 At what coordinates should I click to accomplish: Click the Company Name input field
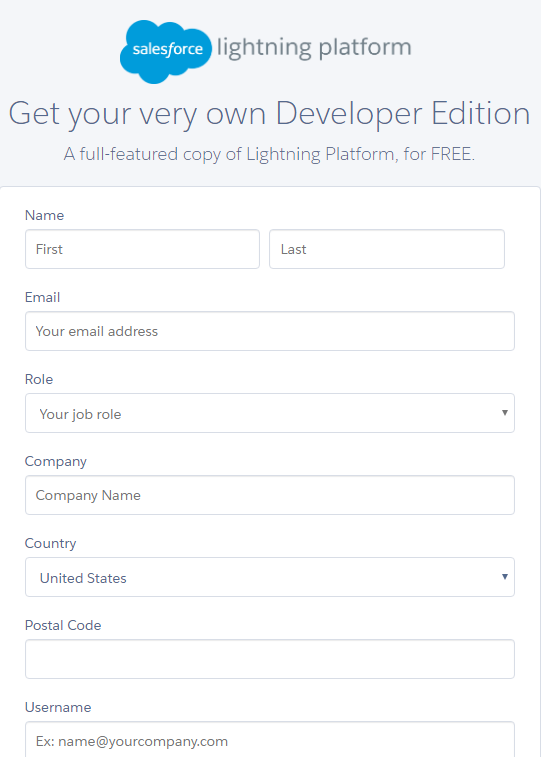270,495
